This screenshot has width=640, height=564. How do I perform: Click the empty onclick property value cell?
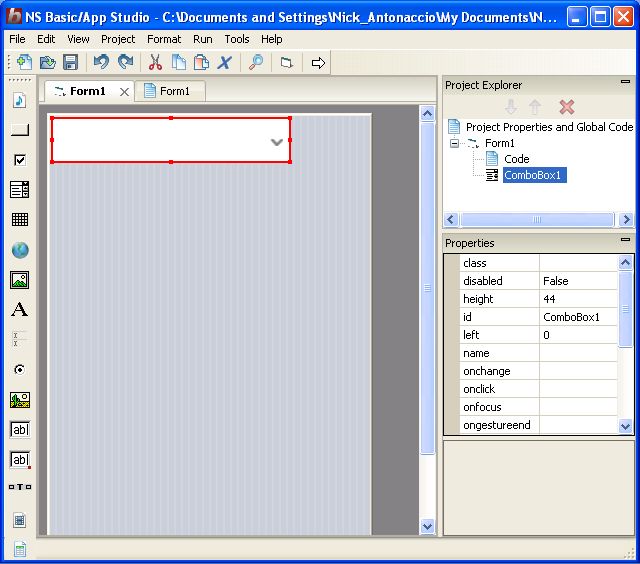tap(578, 389)
